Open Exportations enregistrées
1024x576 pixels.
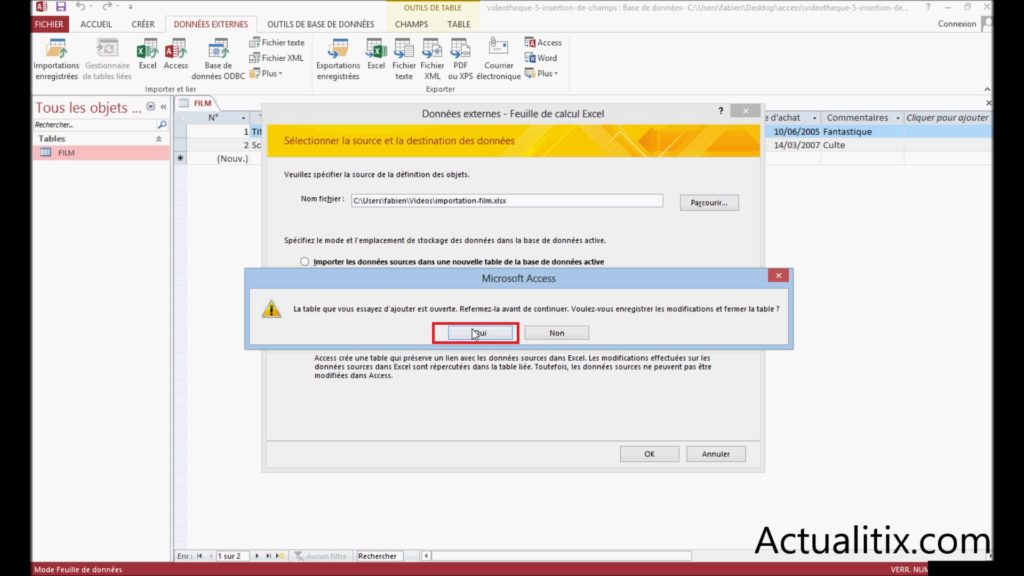pos(338,59)
